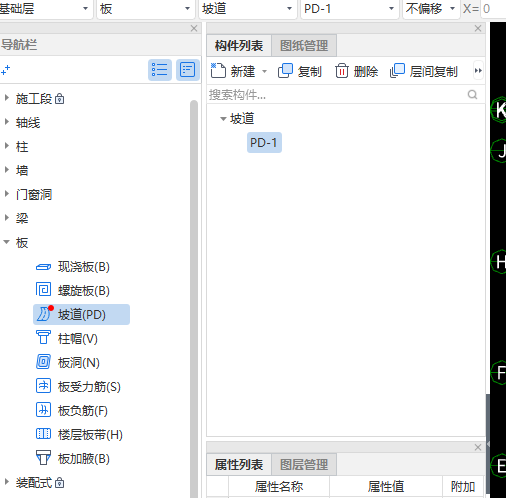Show more toolbar items via double arrow
Screen dimensions: 506x498
478,71
